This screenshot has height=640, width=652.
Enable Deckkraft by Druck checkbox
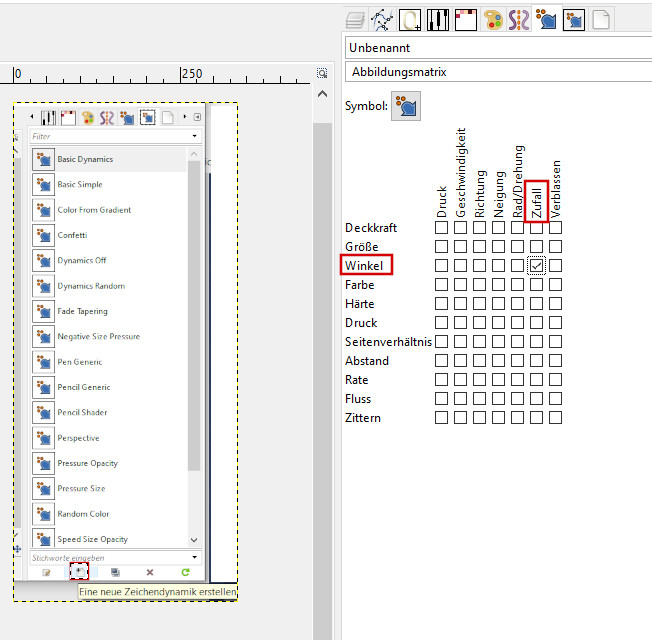442,228
